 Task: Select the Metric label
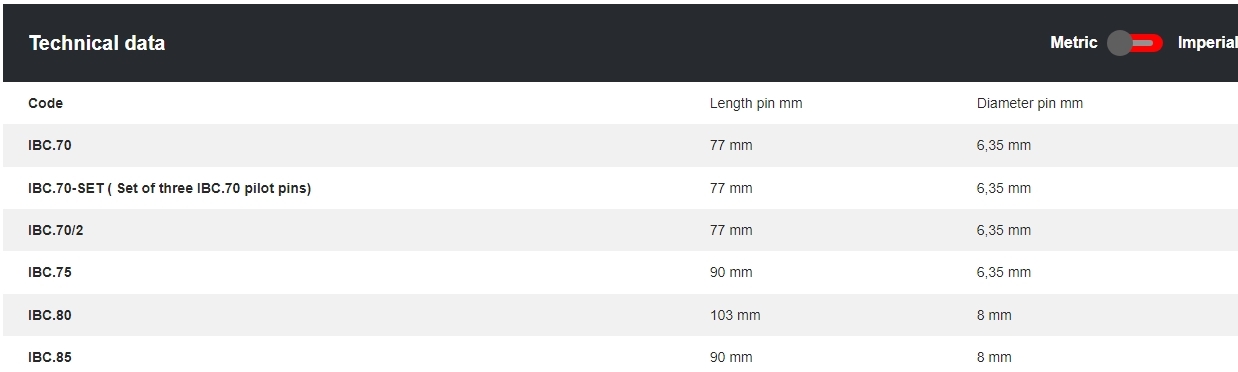click(x=1073, y=43)
